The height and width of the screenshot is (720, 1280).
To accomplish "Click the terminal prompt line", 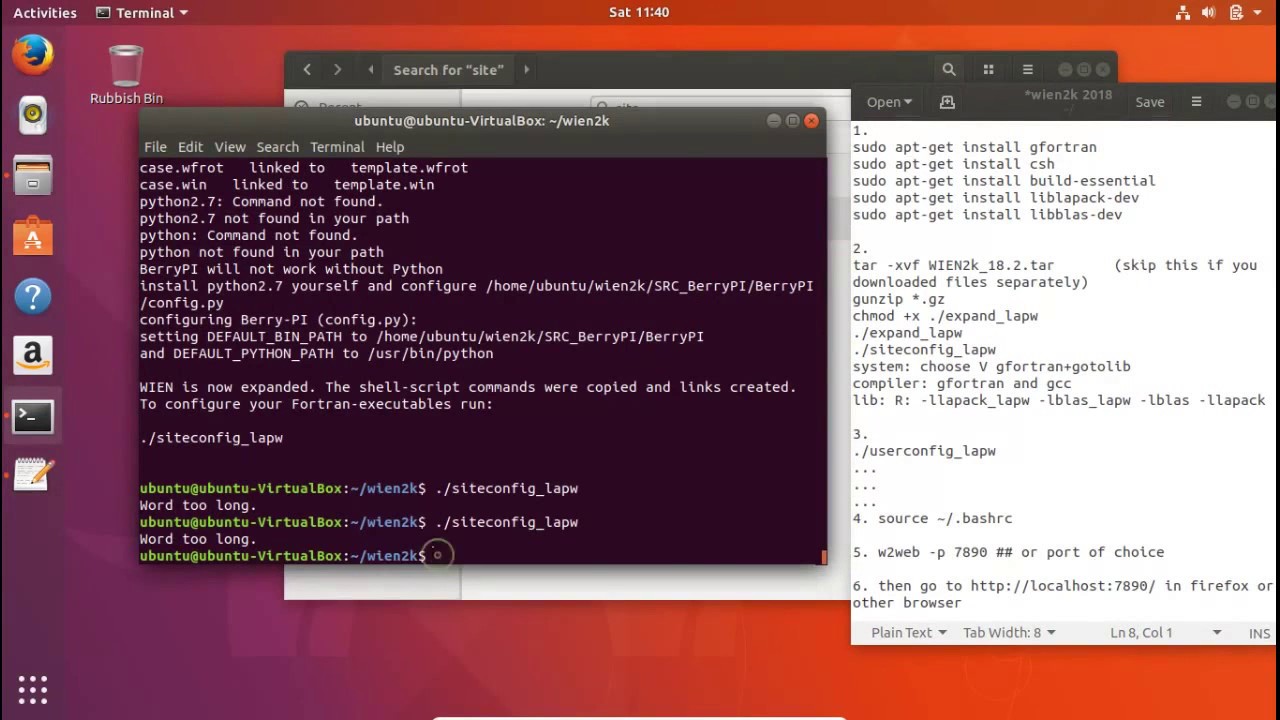I will click(282, 556).
